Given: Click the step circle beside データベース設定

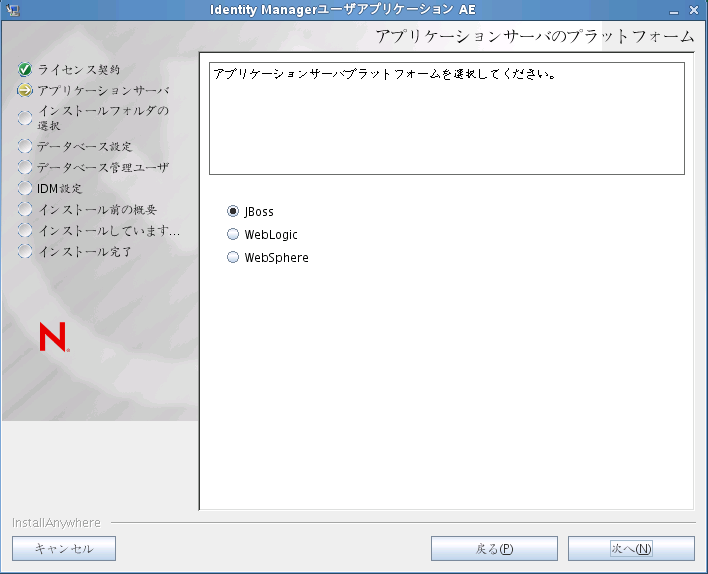Looking at the screenshot, I should click(x=25, y=146).
